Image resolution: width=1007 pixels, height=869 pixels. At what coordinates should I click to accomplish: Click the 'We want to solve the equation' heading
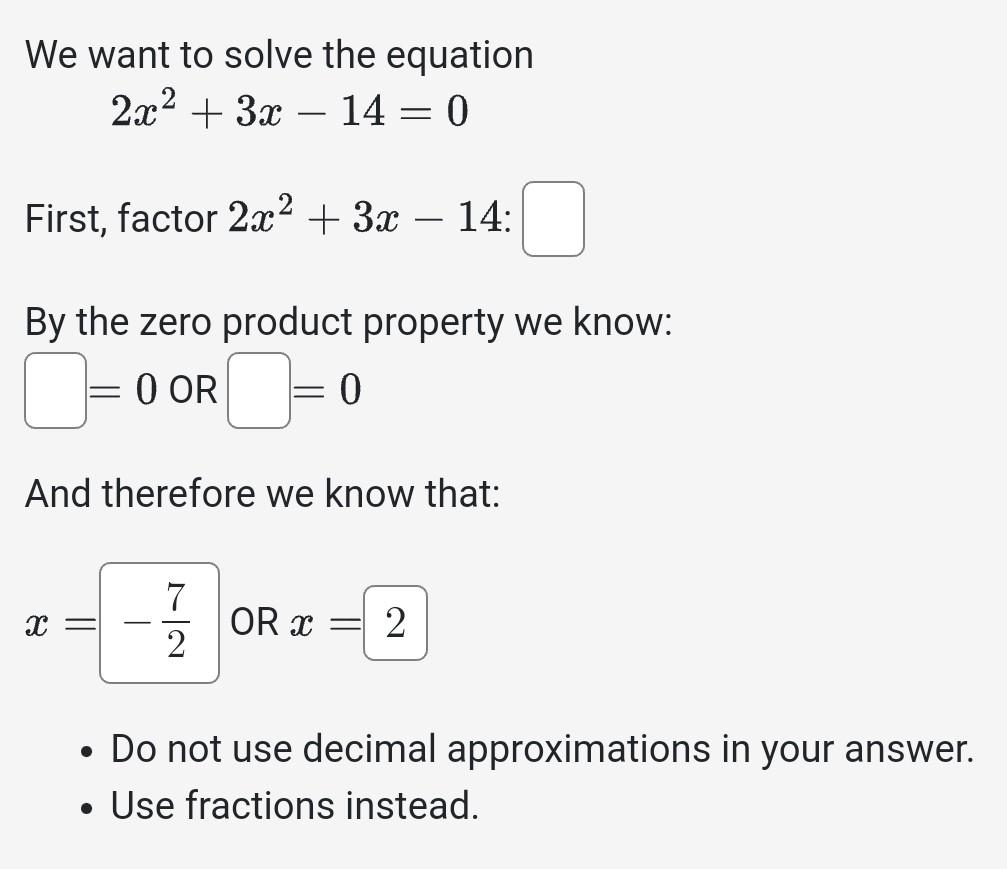[280, 55]
